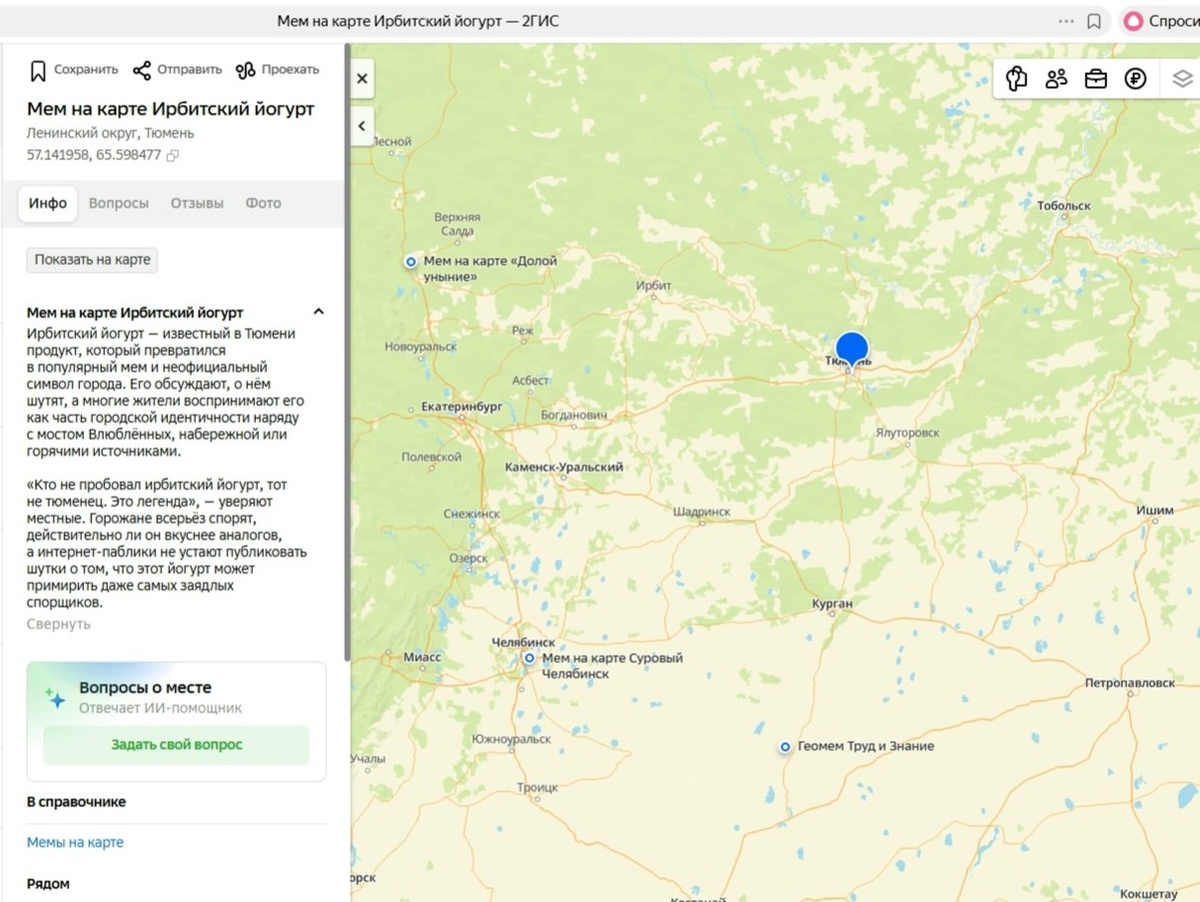Select map marker Геомем Труд и Знание
The height and width of the screenshot is (902, 1200).
click(786, 746)
